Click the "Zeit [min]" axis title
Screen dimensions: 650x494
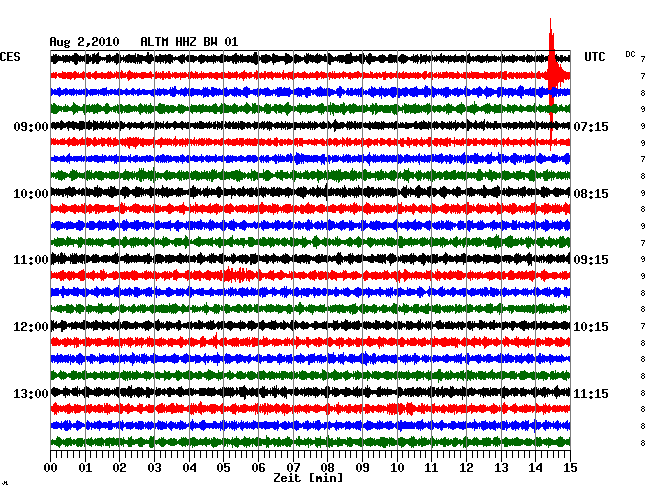[x=308, y=478]
